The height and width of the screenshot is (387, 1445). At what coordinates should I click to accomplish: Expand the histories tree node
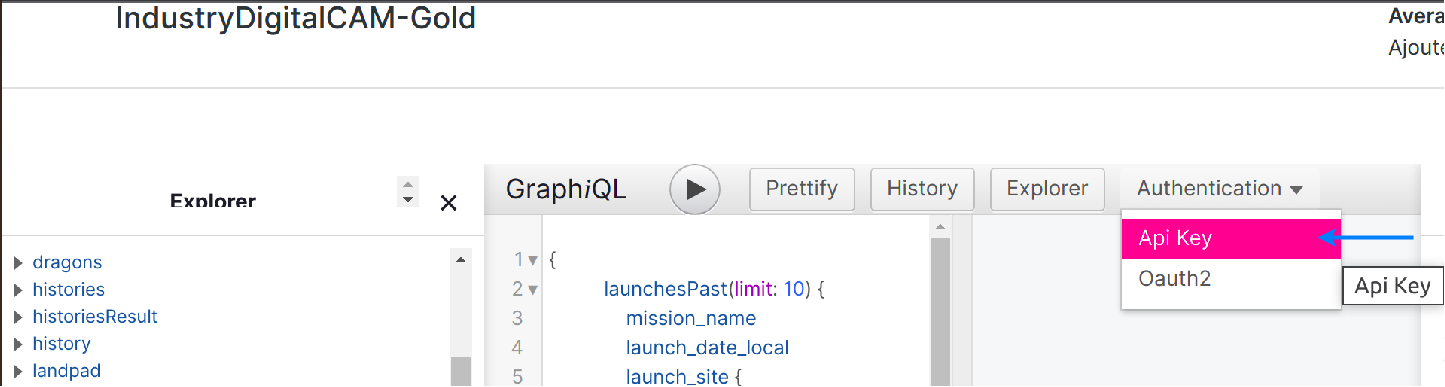pos(18,290)
